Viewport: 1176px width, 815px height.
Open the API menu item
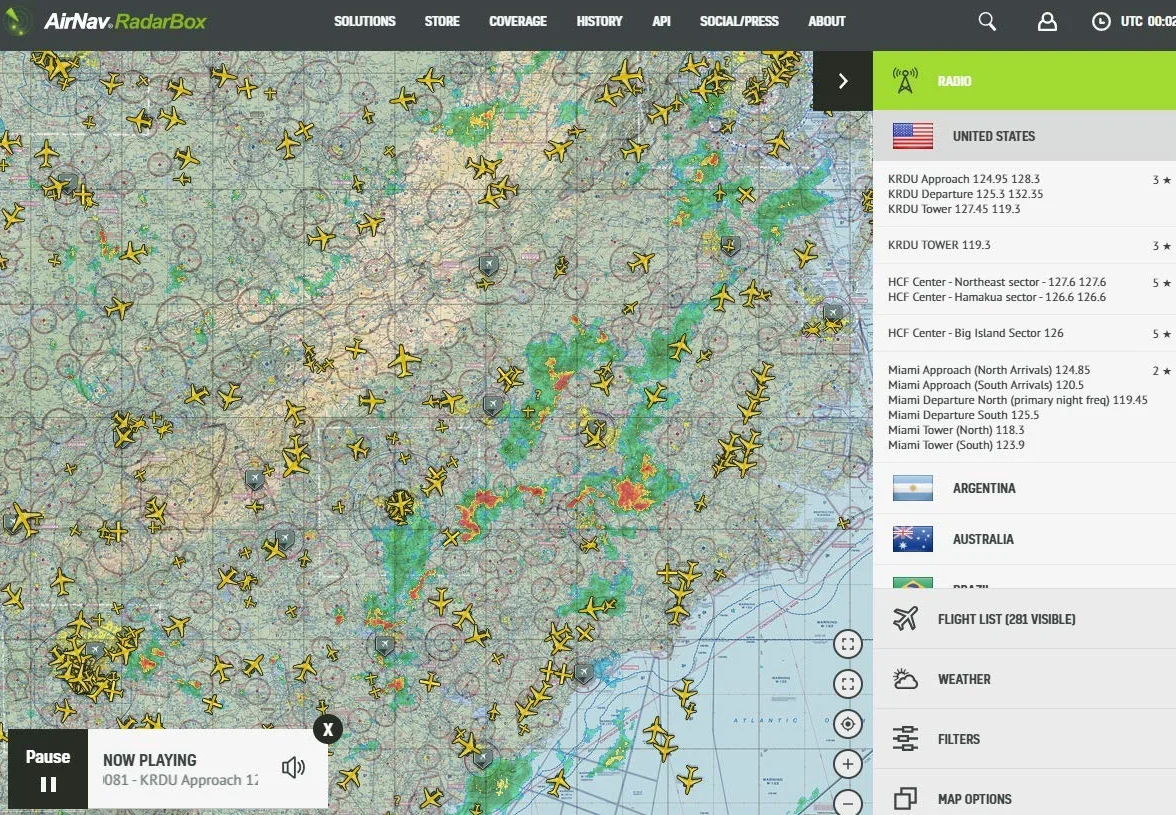point(662,21)
